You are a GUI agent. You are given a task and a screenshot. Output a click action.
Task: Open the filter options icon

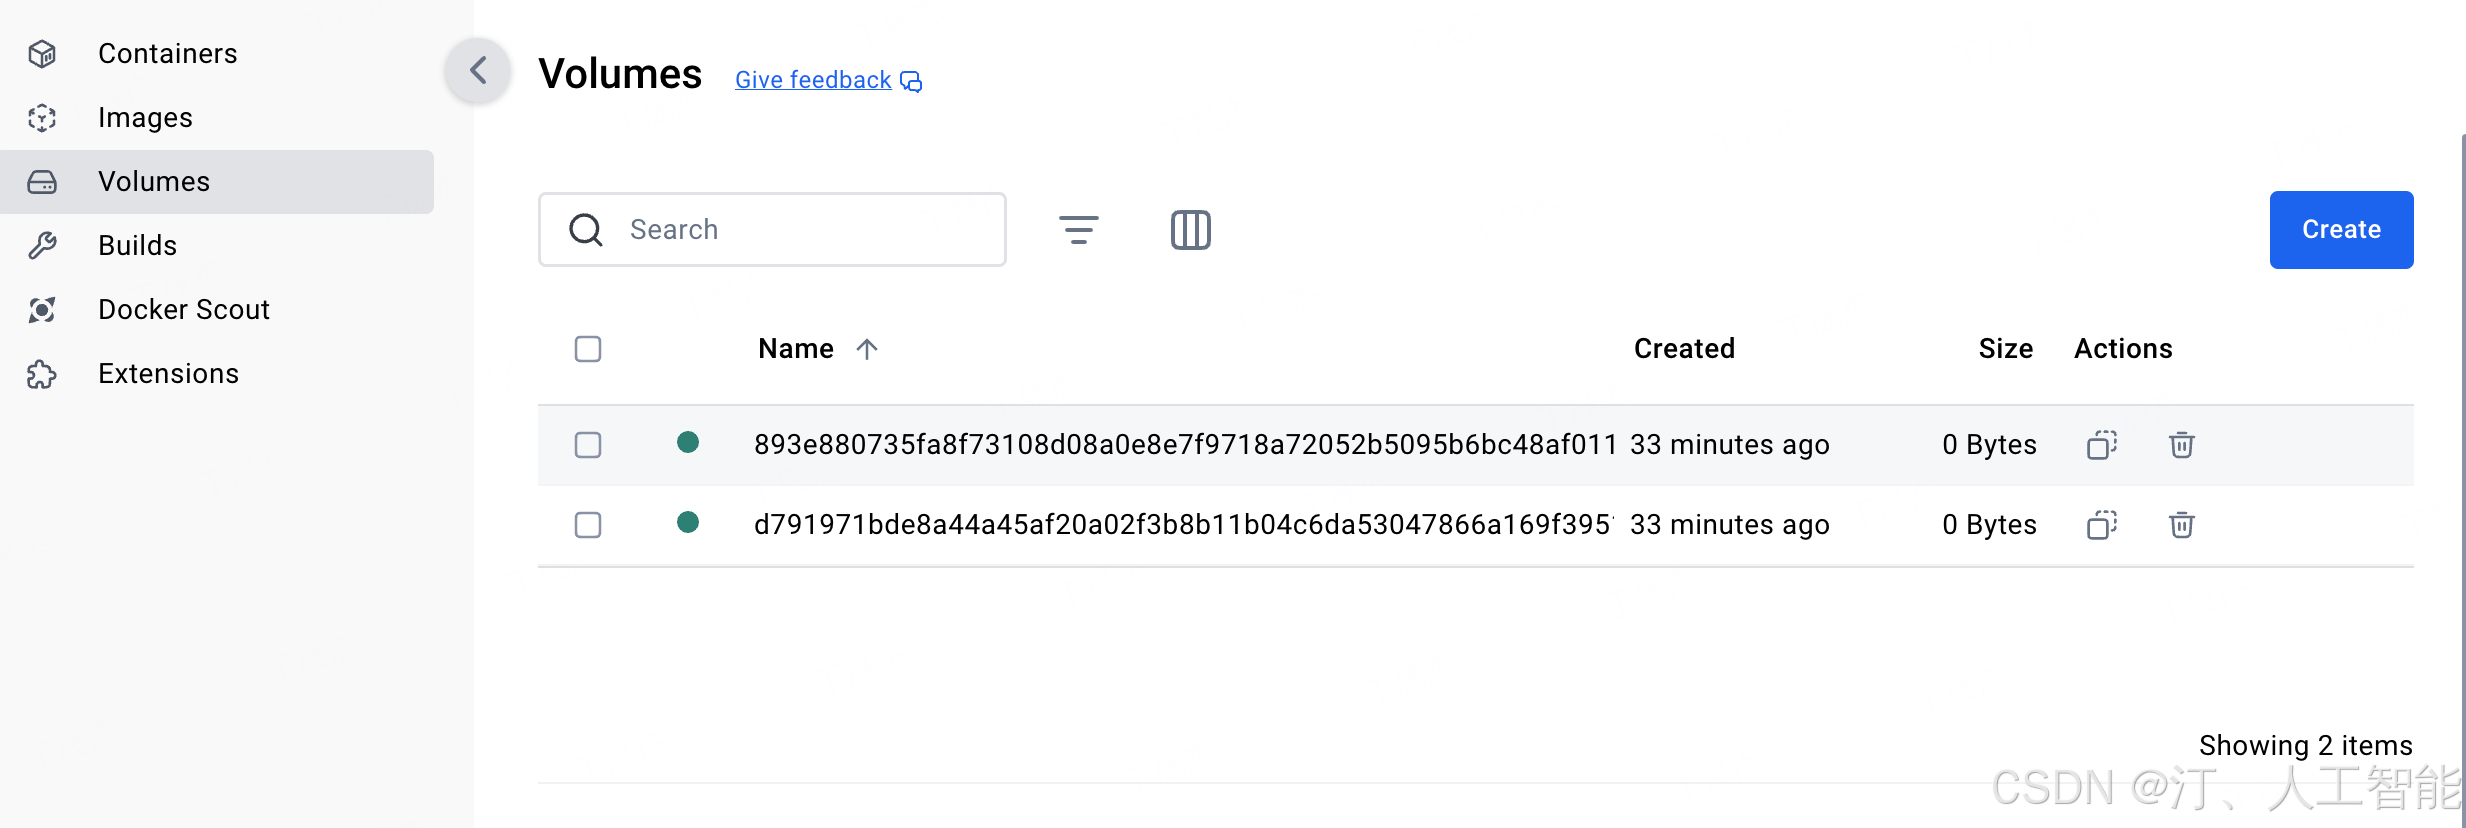tap(1078, 230)
